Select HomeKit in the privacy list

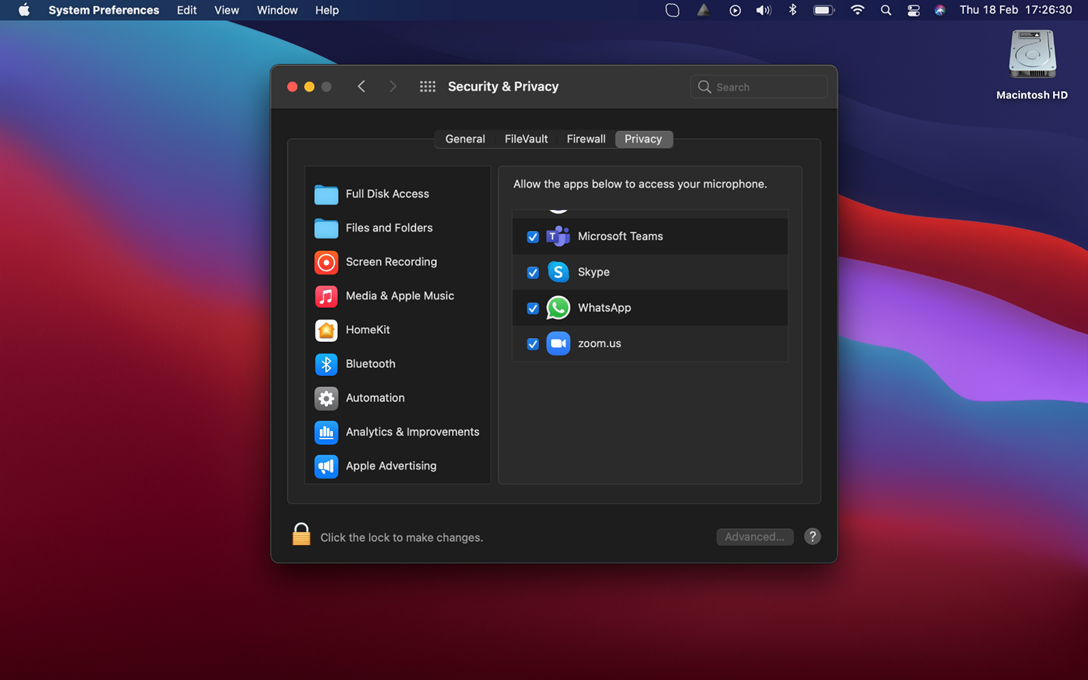click(367, 330)
